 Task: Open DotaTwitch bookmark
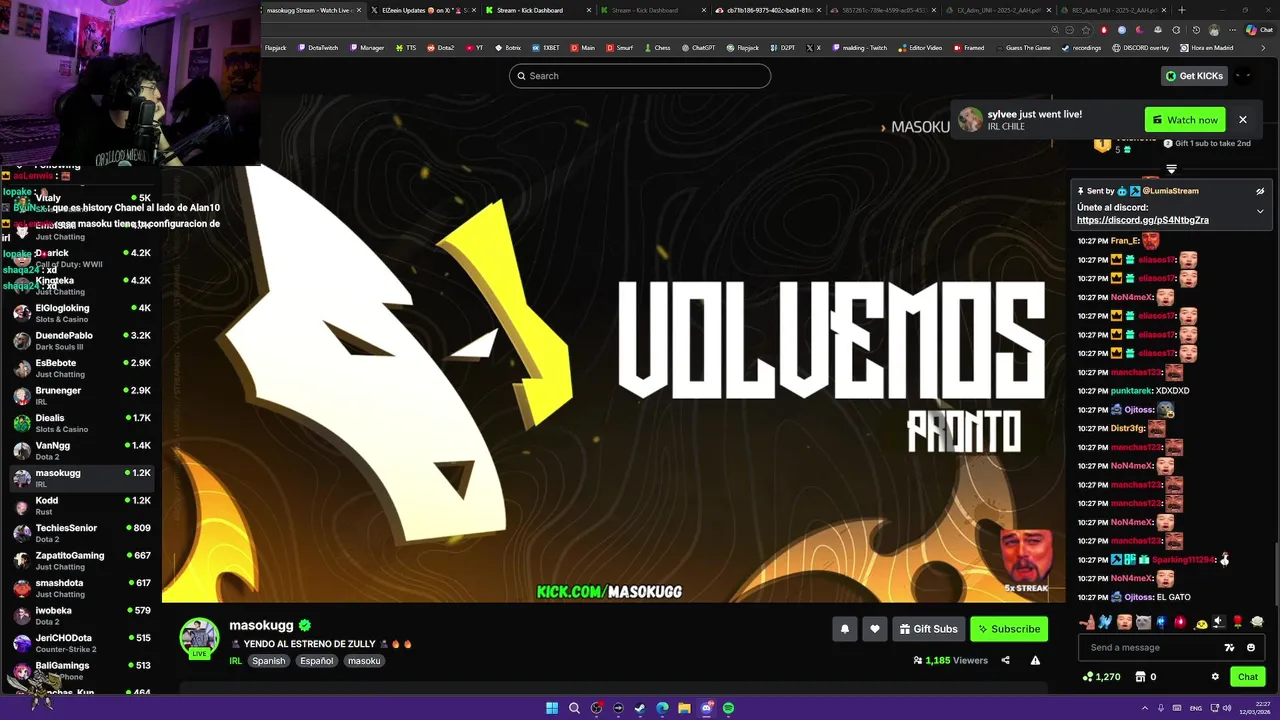point(318,48)
